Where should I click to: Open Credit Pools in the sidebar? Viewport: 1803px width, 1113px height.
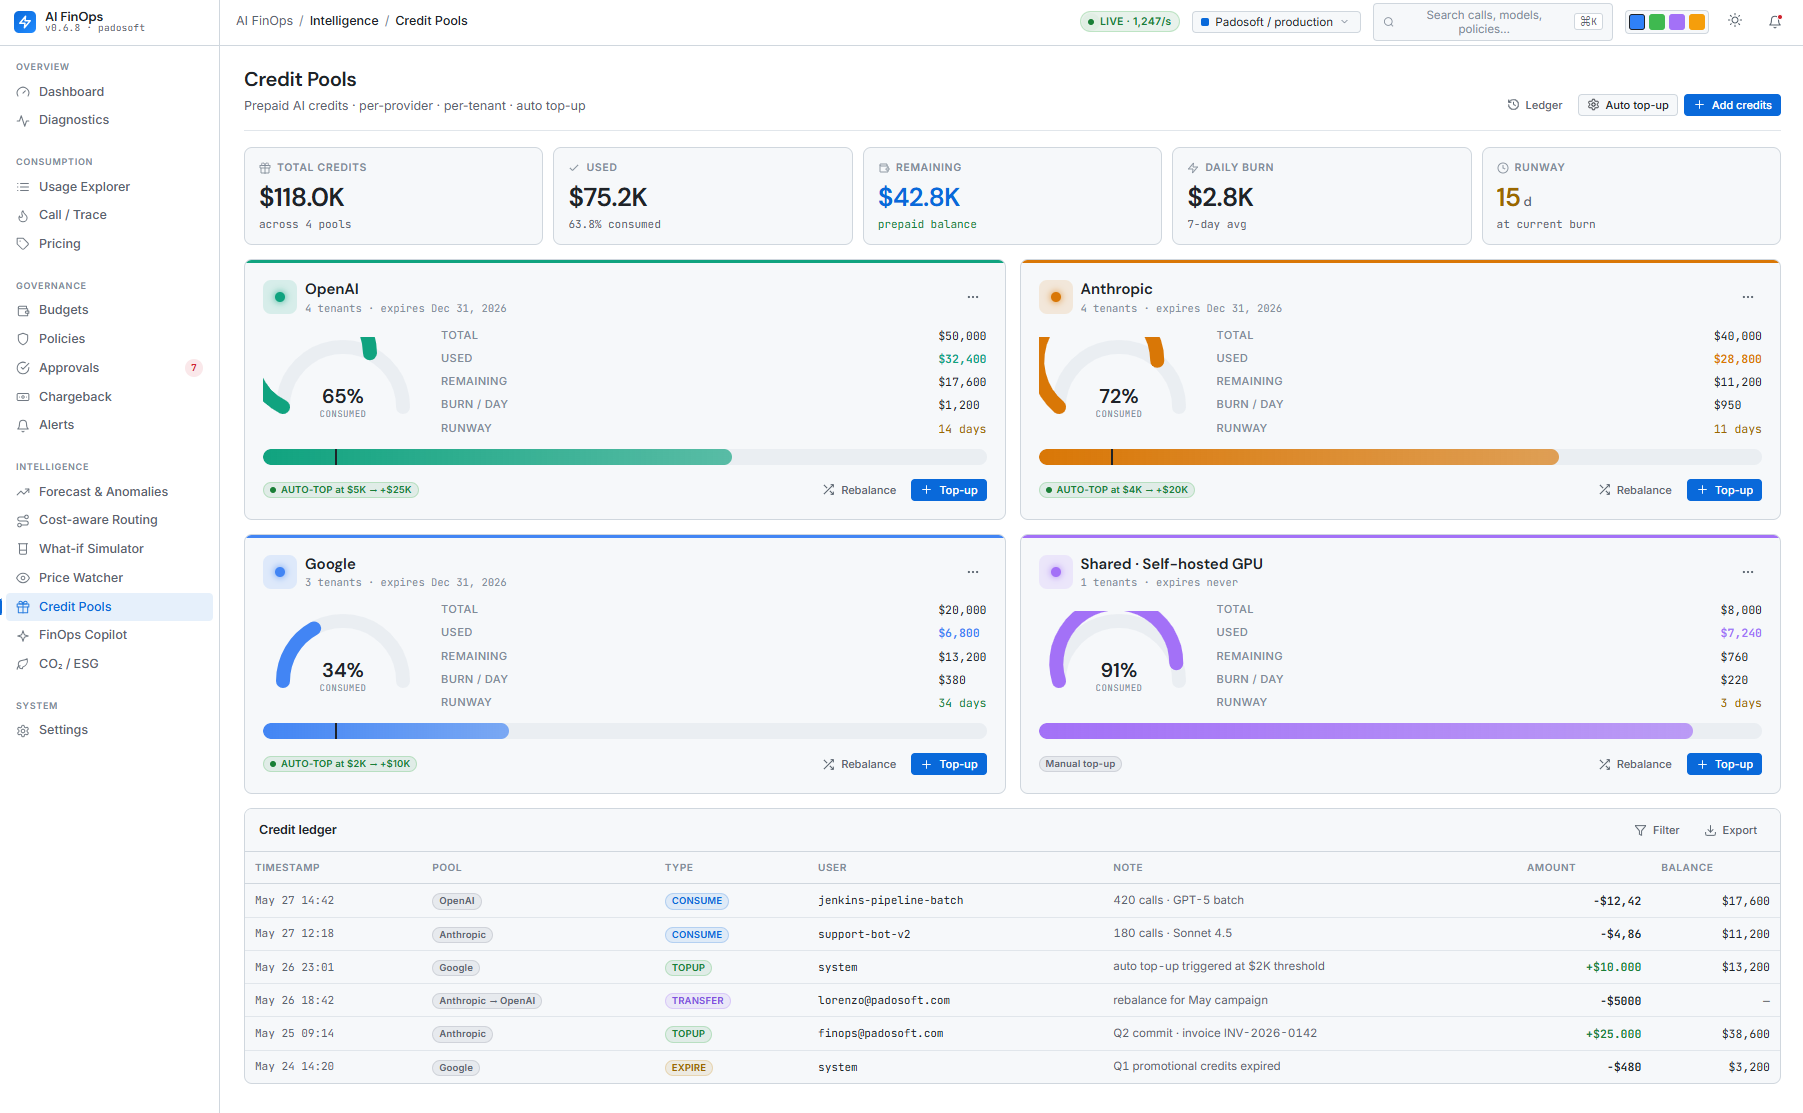109,607
